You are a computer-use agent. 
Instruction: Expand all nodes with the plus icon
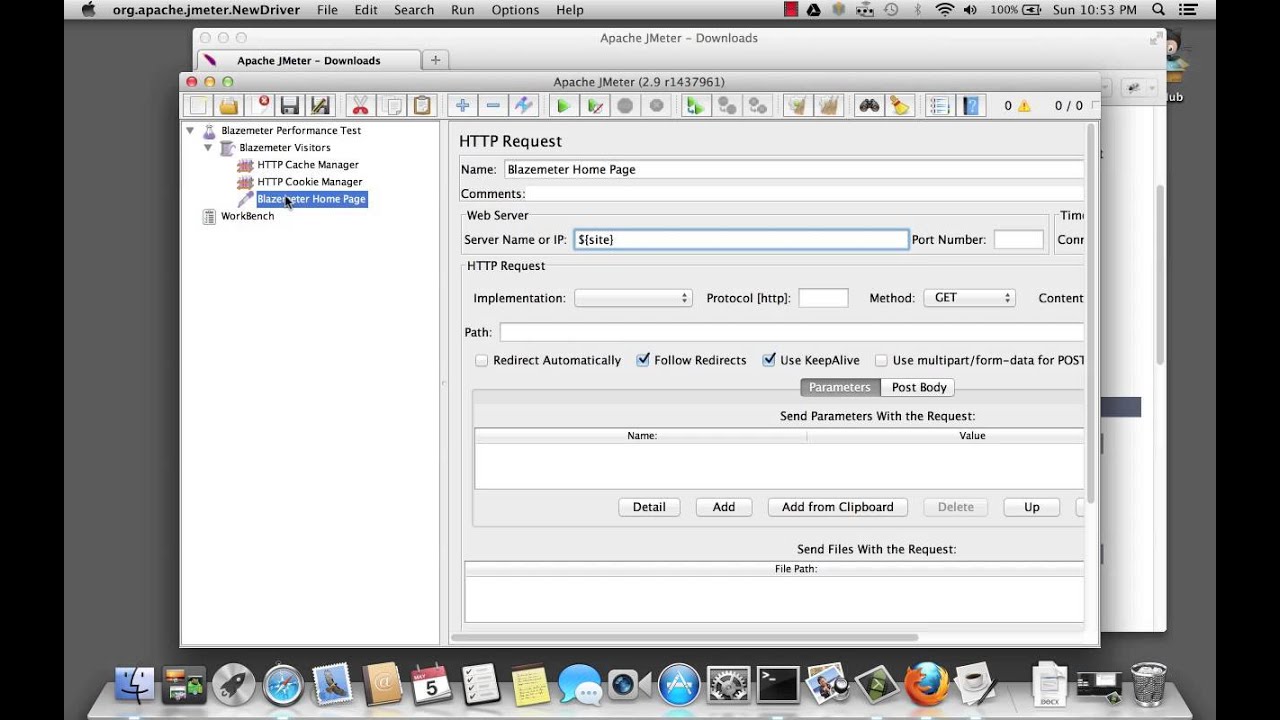(x=462, y=105)
